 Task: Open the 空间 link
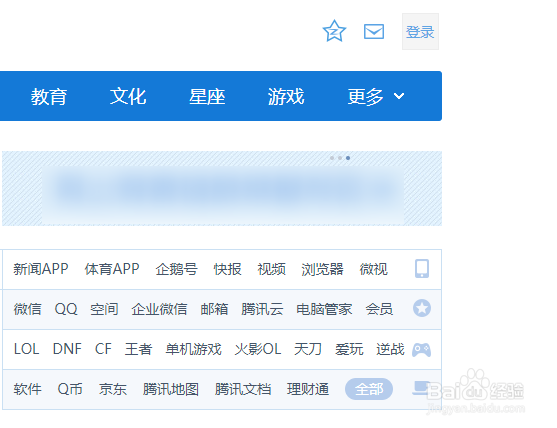(104, 309)
